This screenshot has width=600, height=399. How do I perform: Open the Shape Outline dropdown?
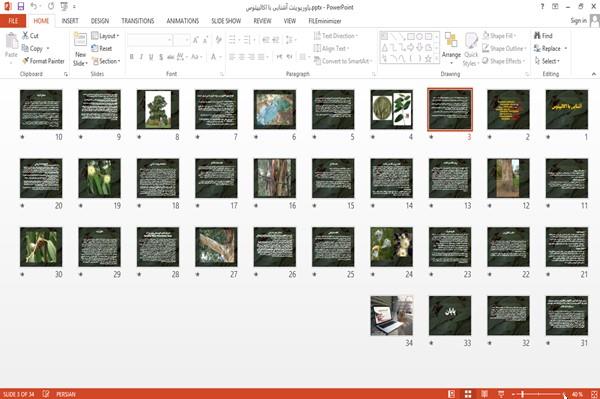504,48
